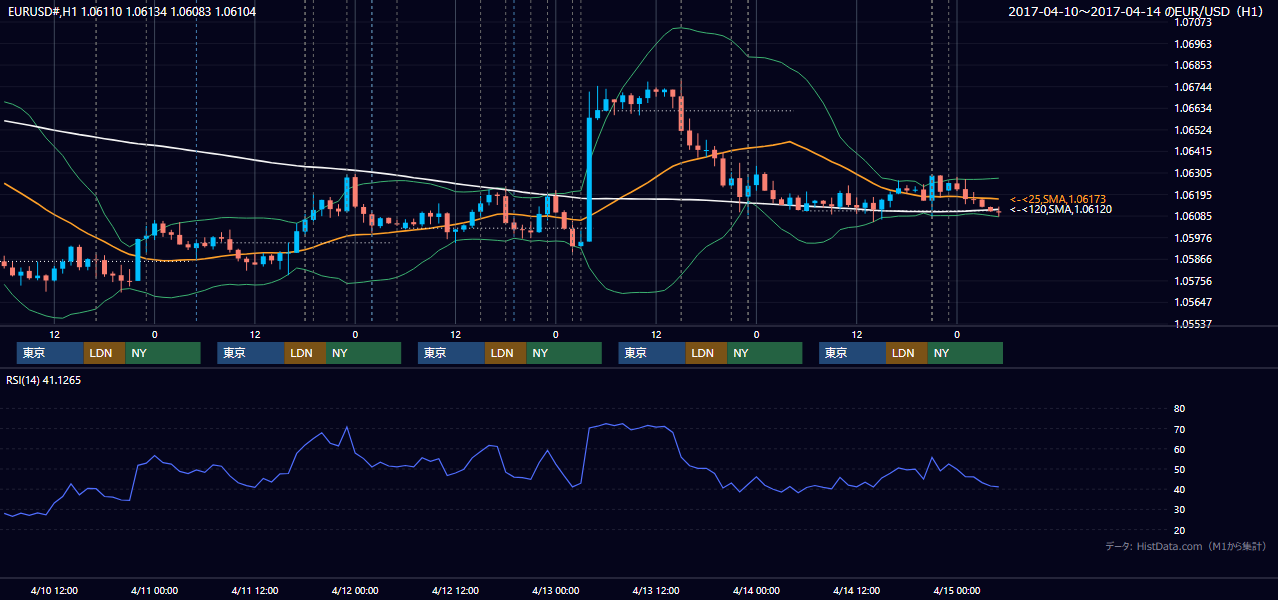
Task: Click the RSI 40 level label
Action: [1179, 490]
